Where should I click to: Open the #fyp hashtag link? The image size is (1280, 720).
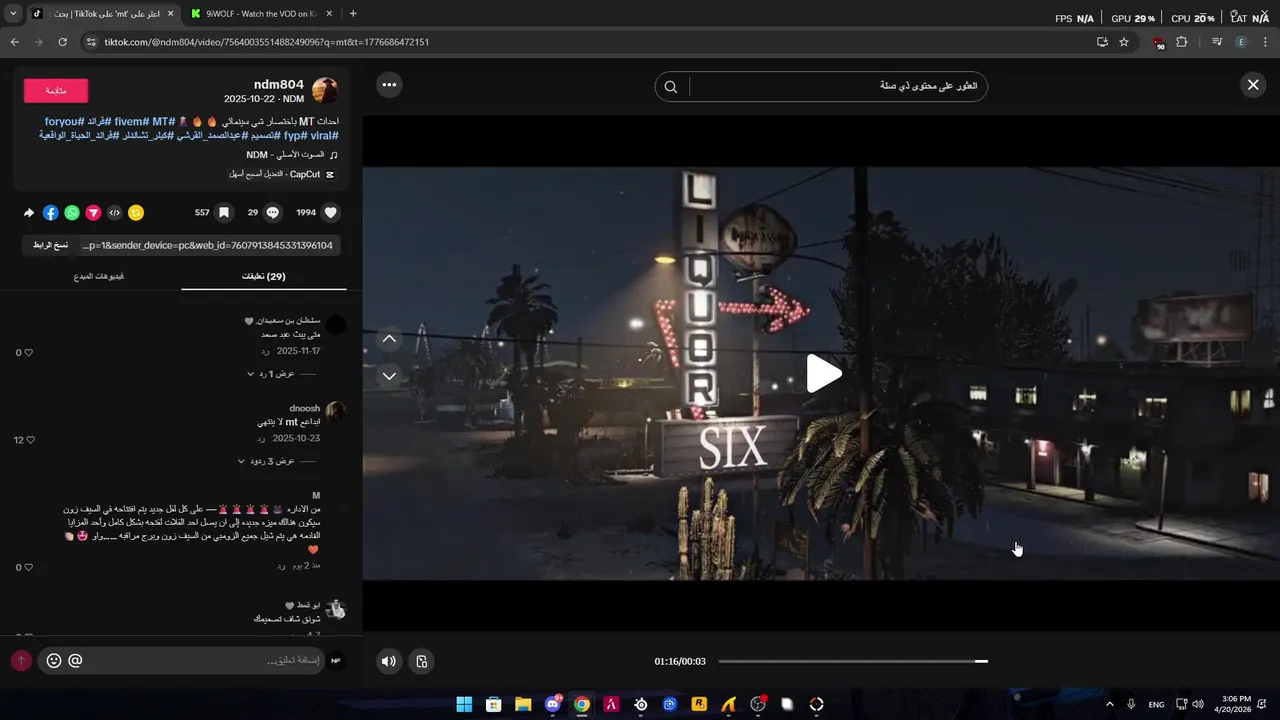296,135
